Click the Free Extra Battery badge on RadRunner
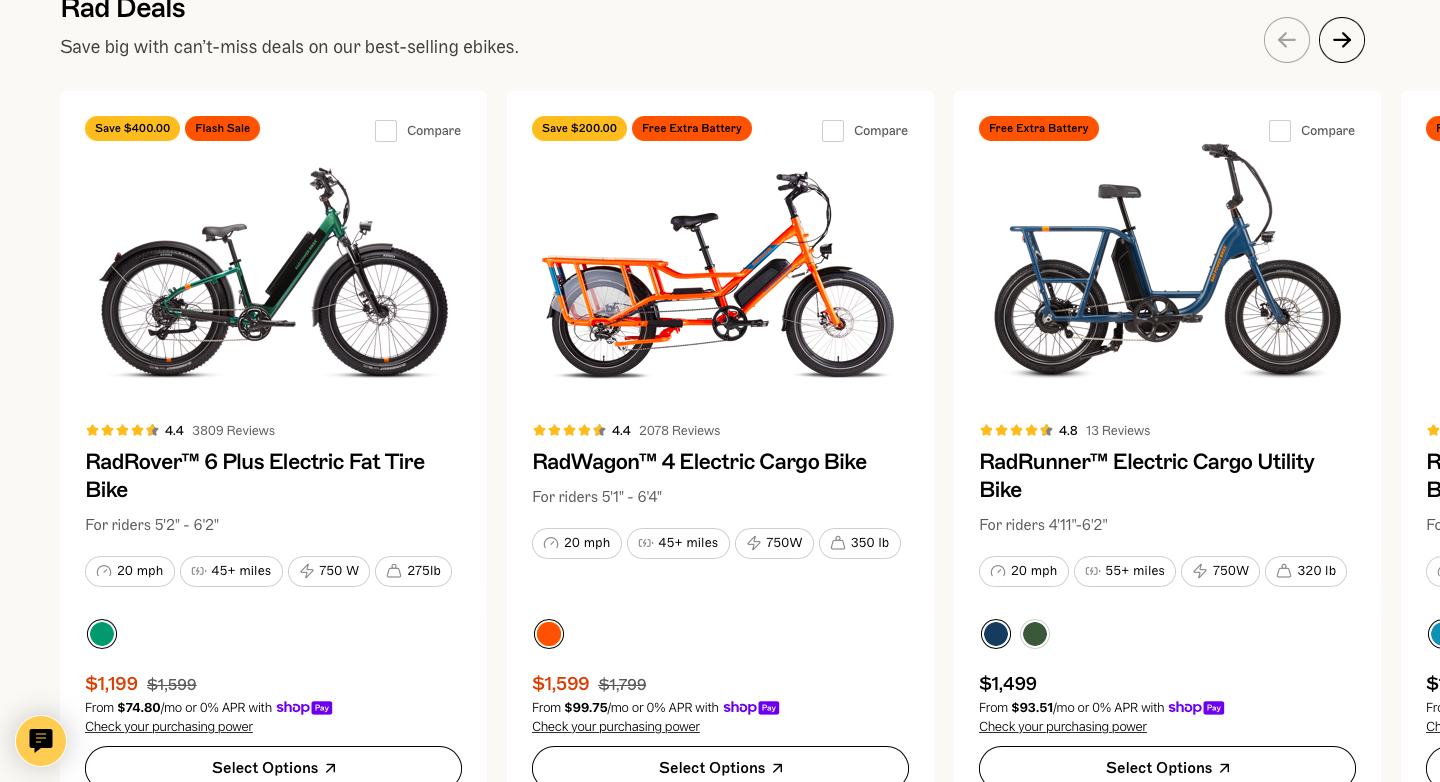 coord(1039,128)
